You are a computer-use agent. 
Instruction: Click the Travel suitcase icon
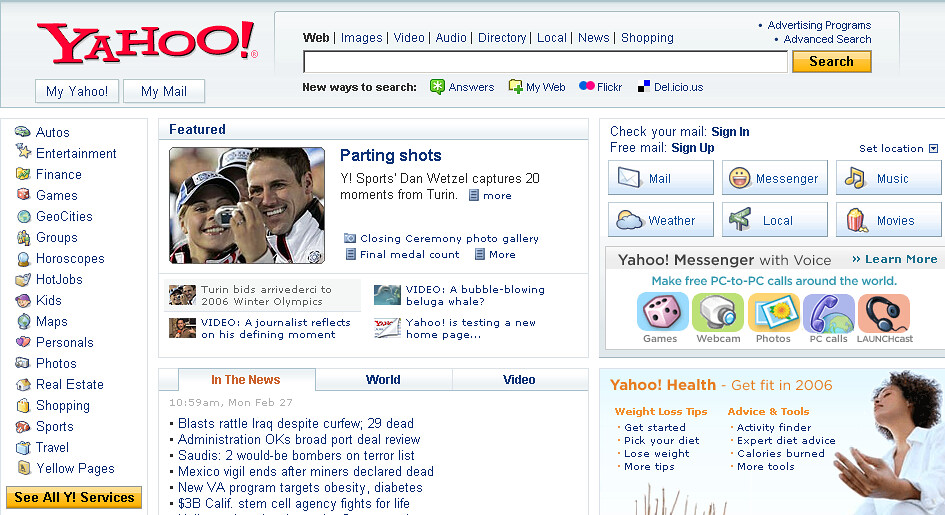pos(23,448)
